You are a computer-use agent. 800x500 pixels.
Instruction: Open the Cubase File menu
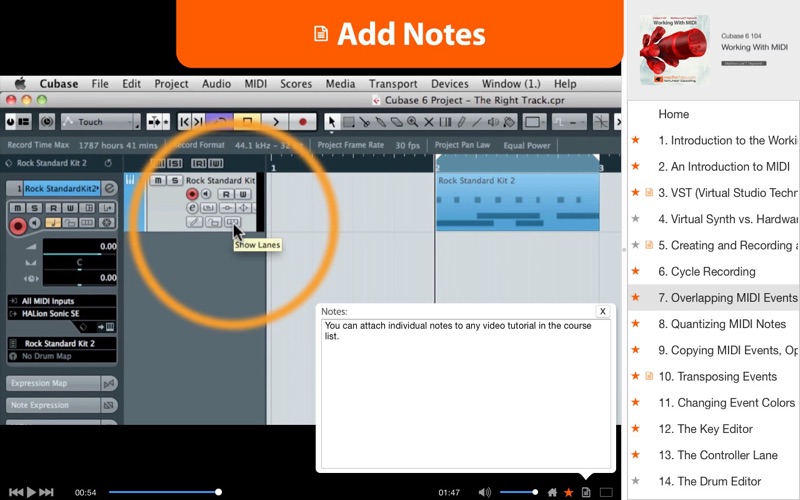(100, 84)
